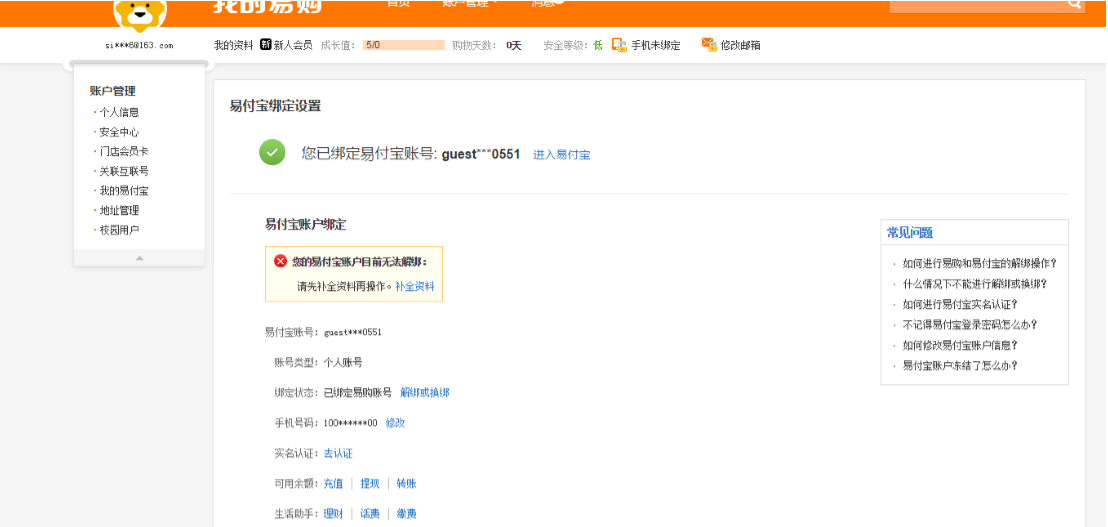Collapse the account sidebar using the up arrow
This screenshot has width=1108, height=527.
point(139,259)
